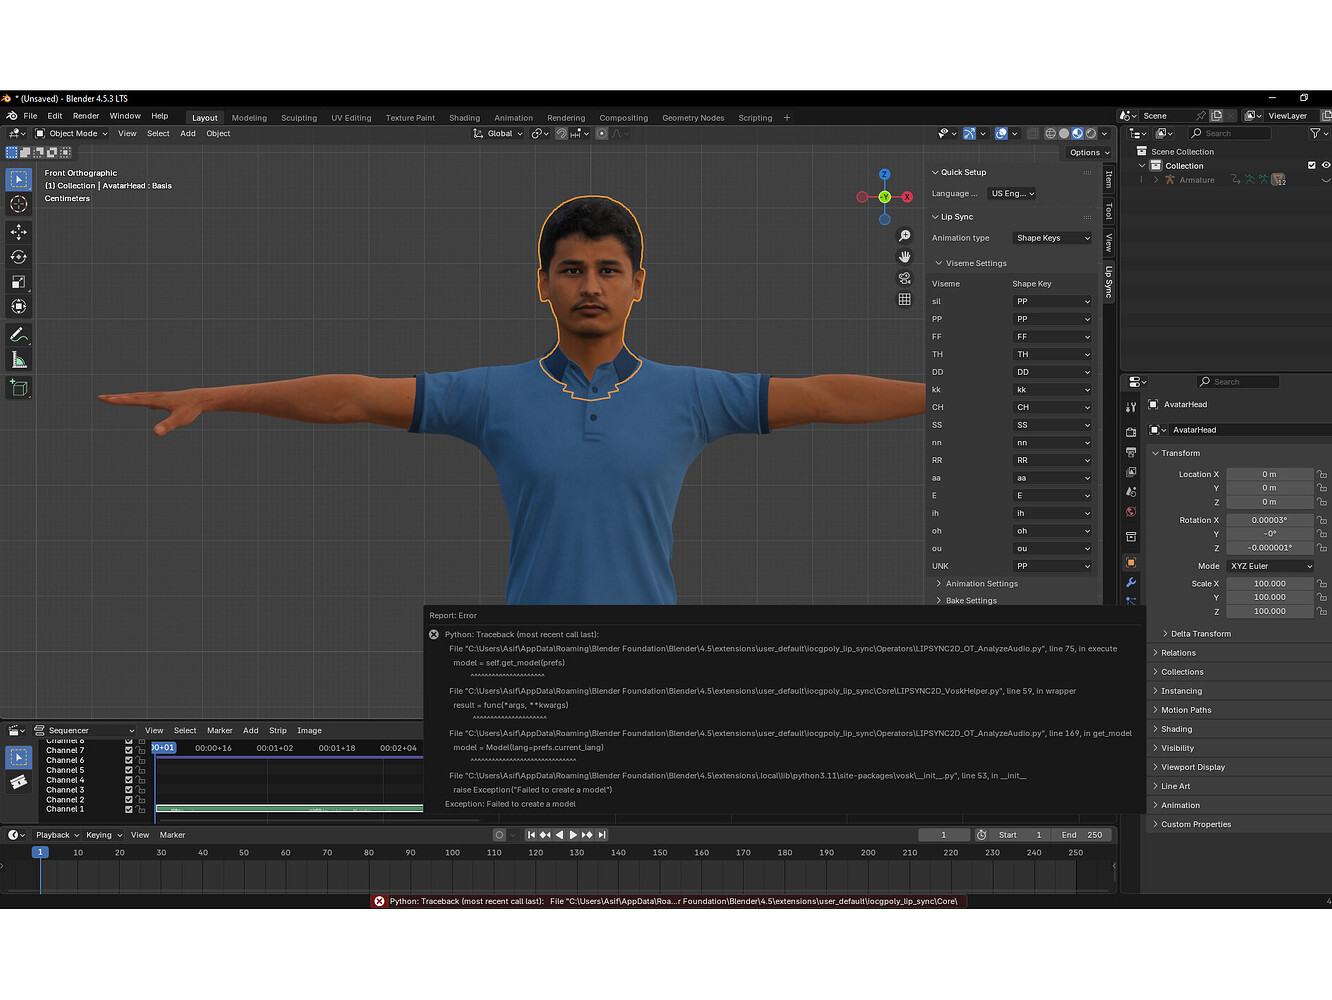Screen dimensions: 1332x1000
Task: Activate the Rotate tool
Action: click(x=19, y=257)
